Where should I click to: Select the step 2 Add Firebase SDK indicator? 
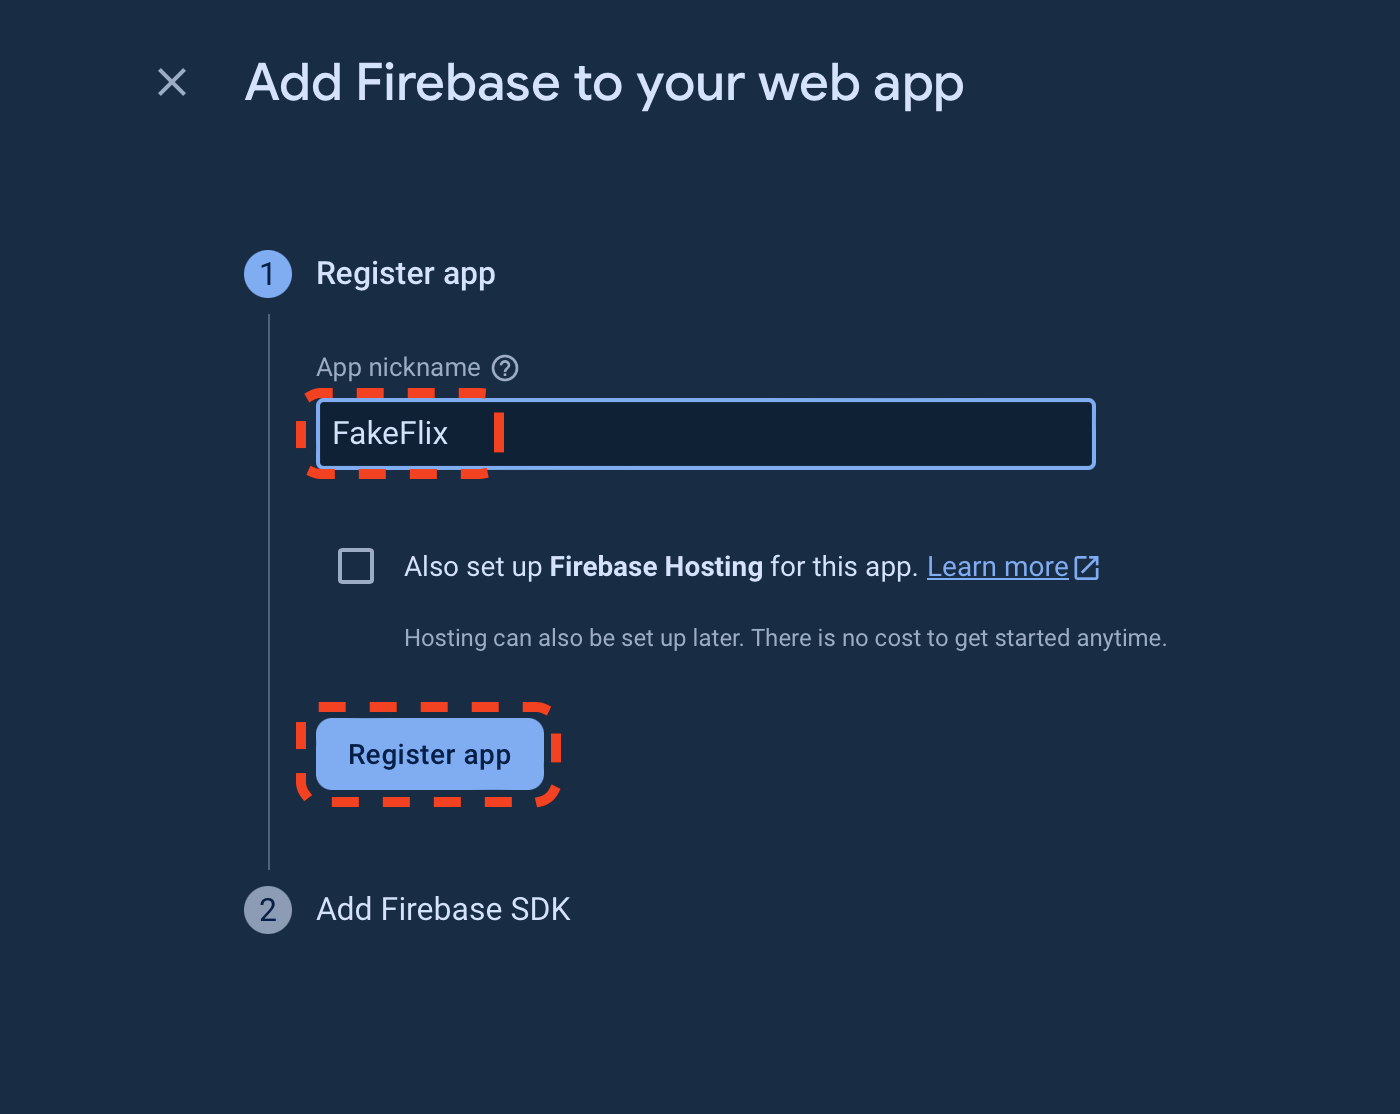click(x=267, y=910)
